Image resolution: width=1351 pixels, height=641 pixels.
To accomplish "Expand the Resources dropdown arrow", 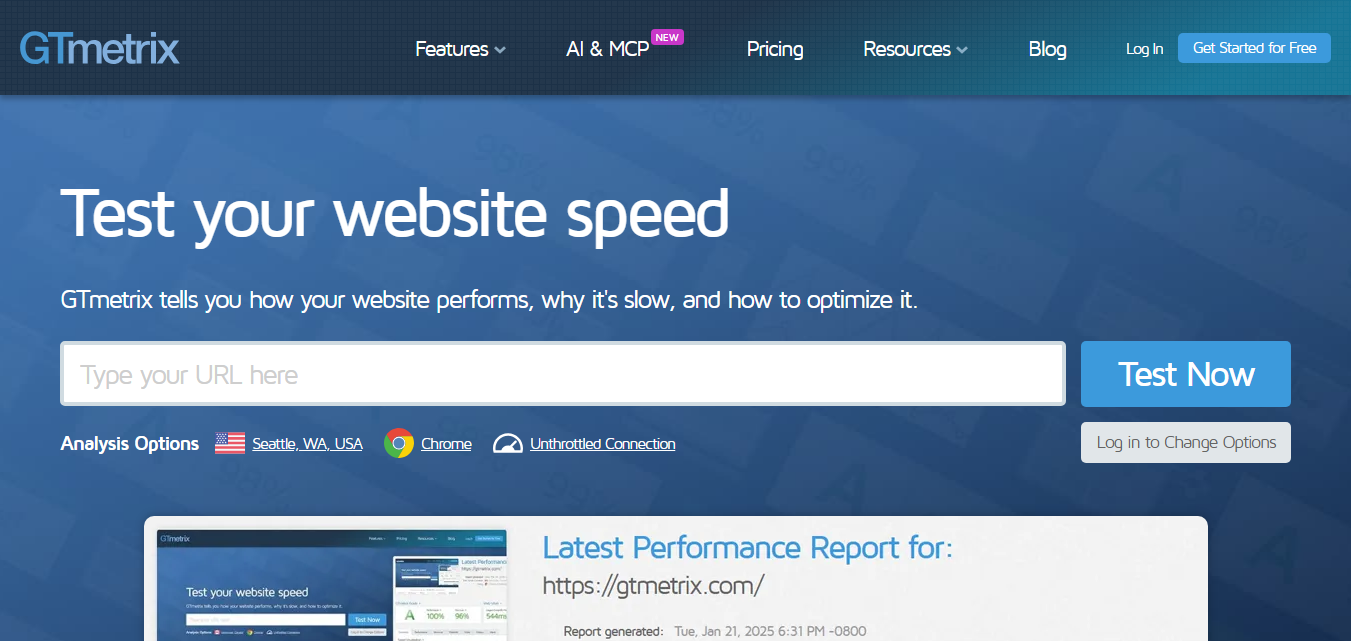I will [x=962, y=50].
